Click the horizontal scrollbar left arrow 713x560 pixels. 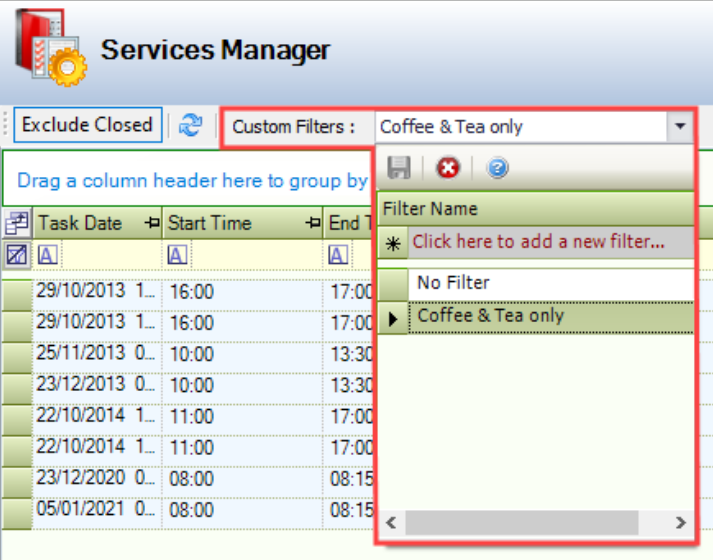coord(391,522)
